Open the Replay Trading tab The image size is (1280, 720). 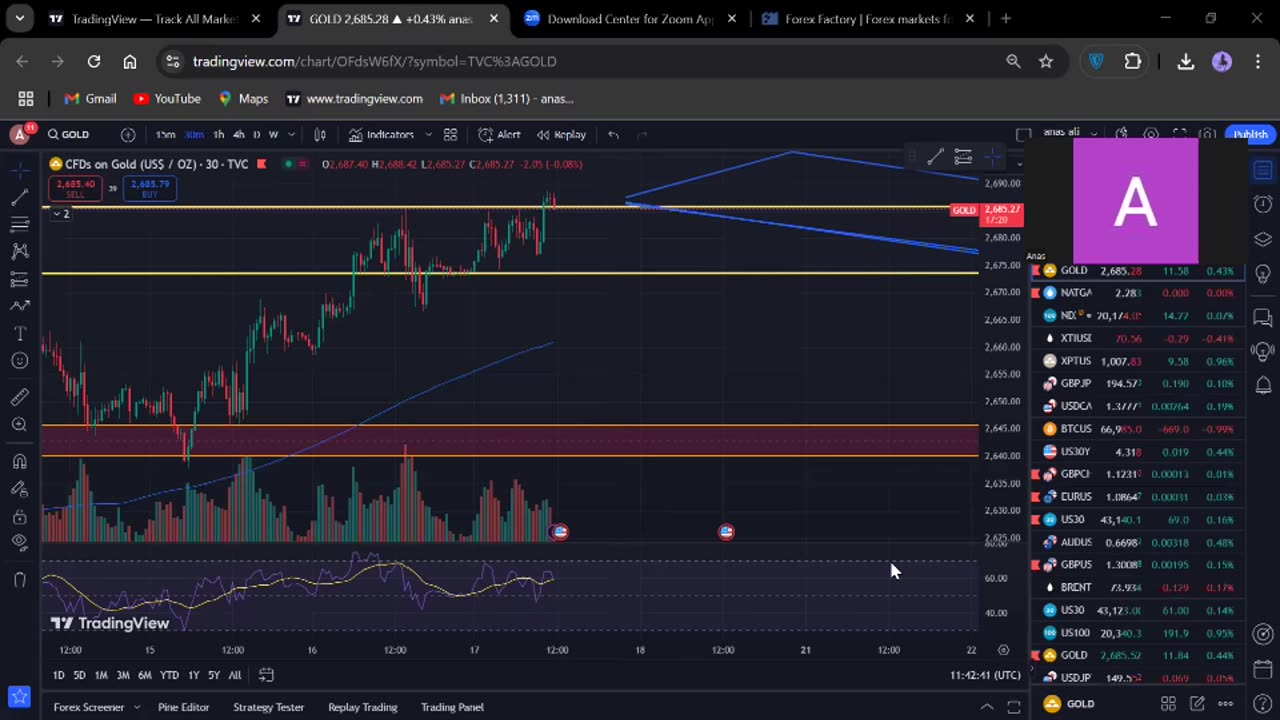[x=362, y=707]
